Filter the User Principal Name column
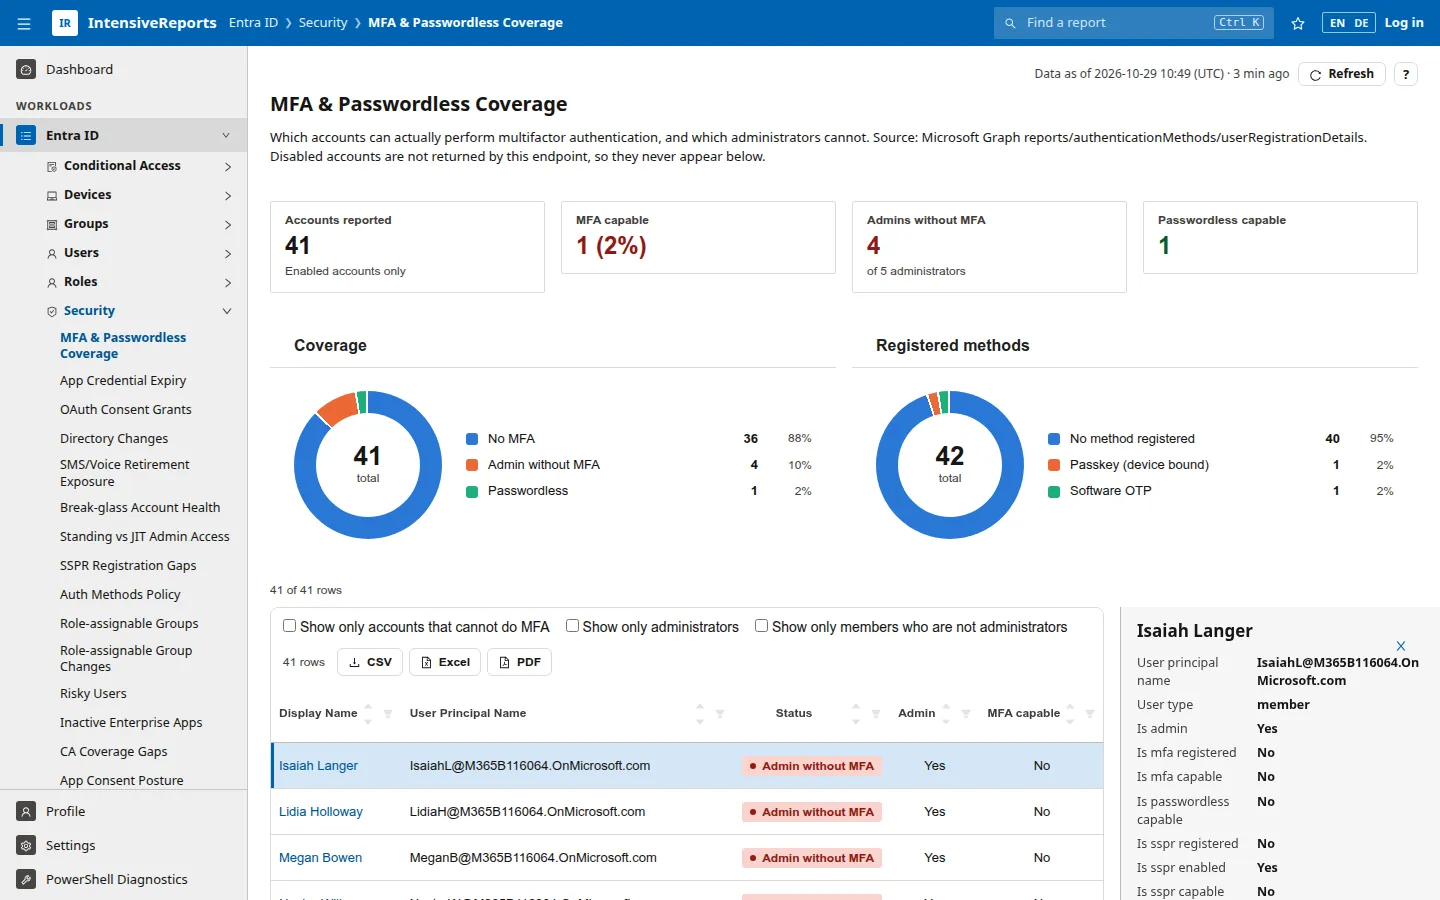The width and height of the screenshot is (1440, 900). tap(720, 714)
